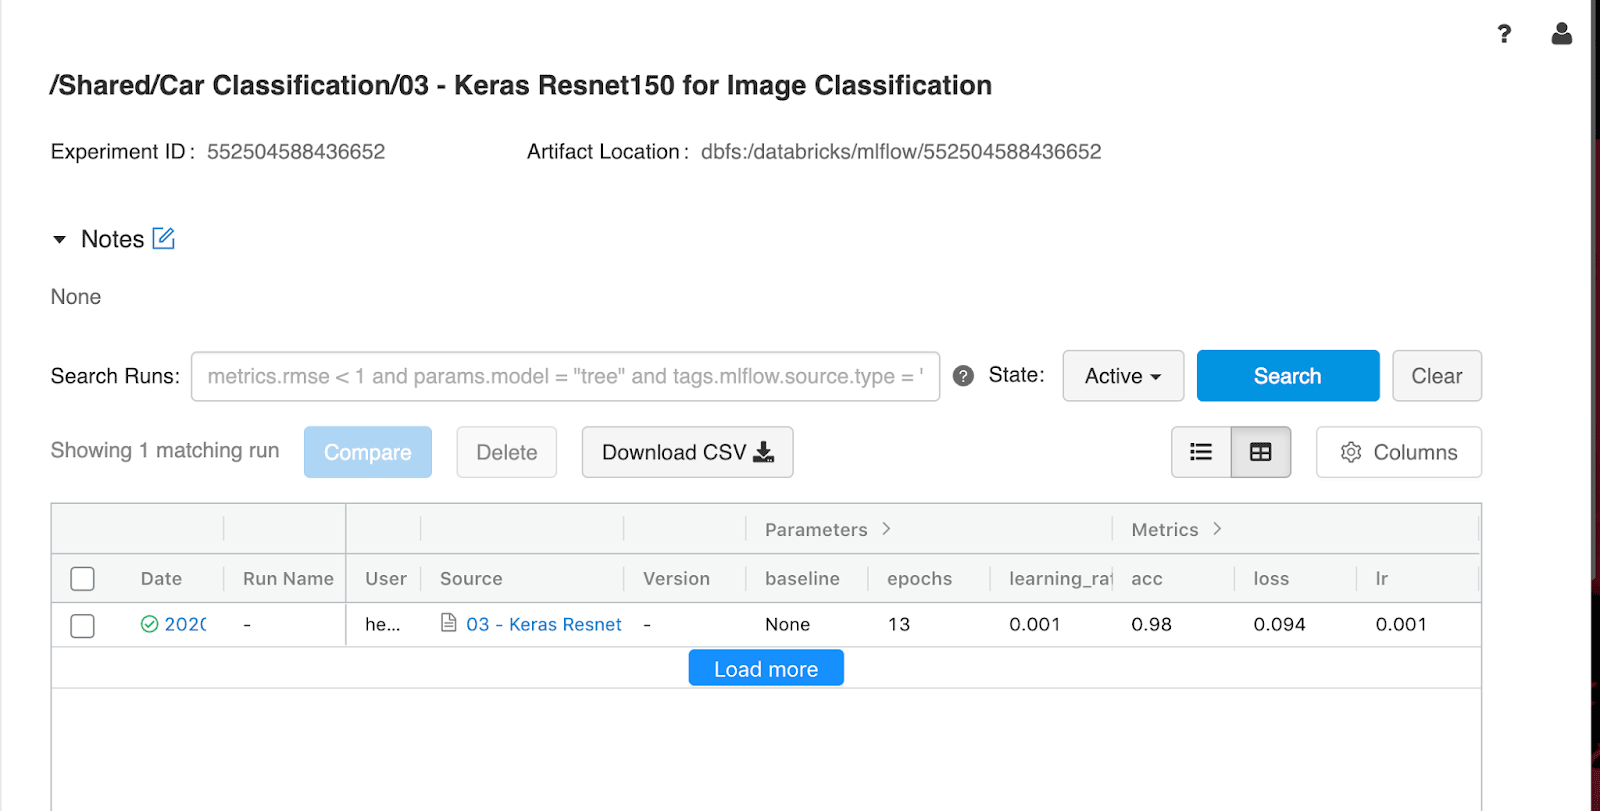The image size is (1600, 811).
Task: Expand the Metrics column group
Action: click(1217, 529)
